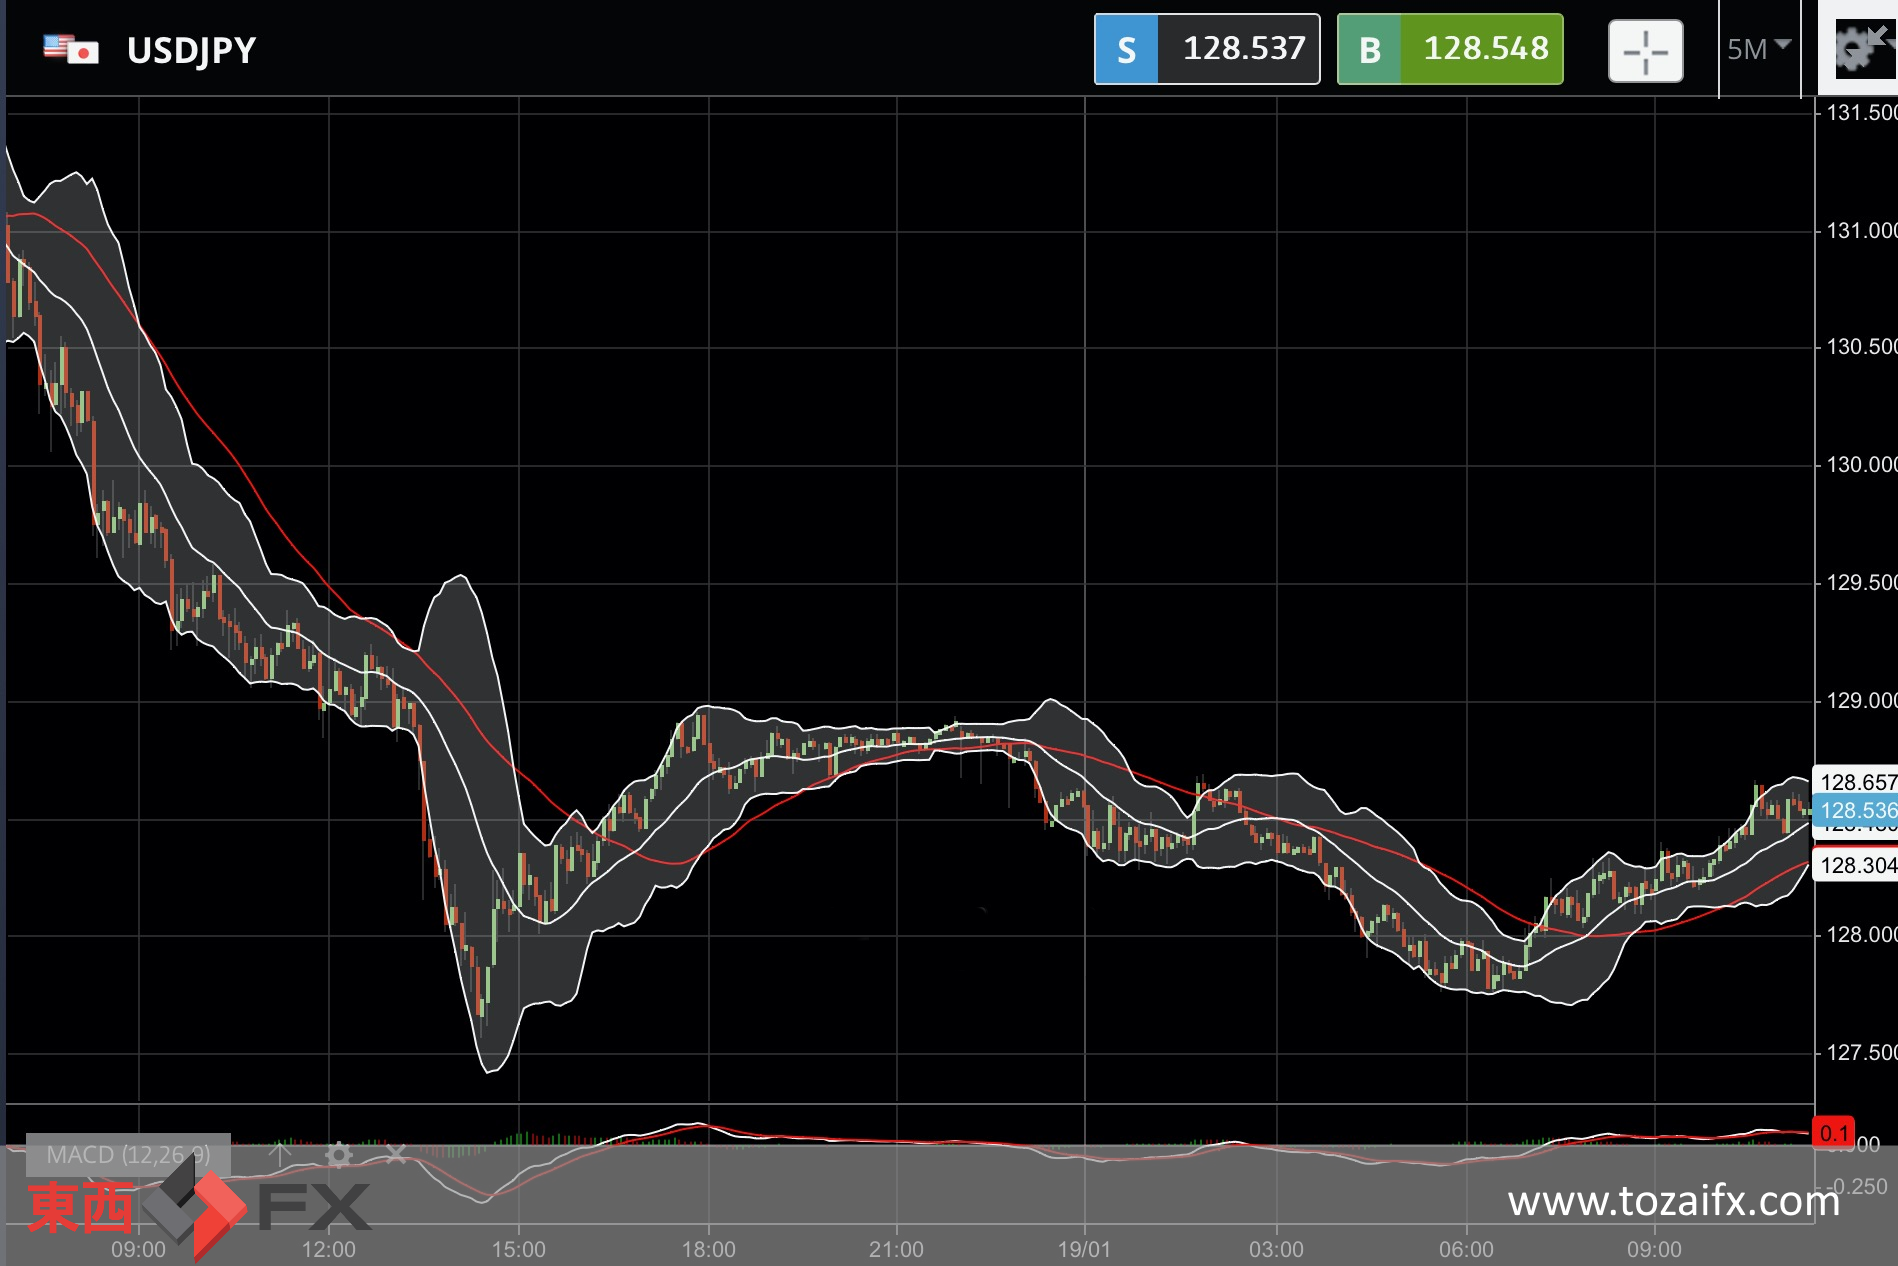Click the 128.304 price label on axis

[x=1856, y=865]
